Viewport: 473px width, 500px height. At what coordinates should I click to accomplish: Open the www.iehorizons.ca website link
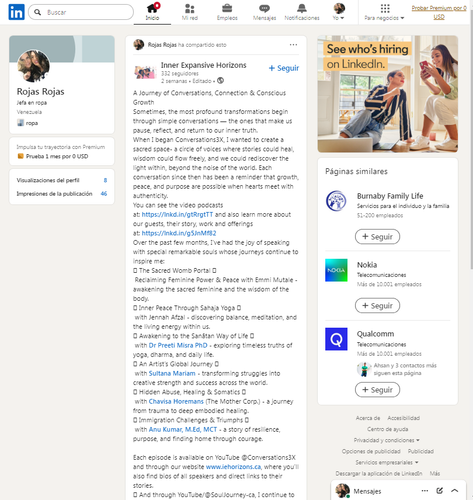pos(233,467)
